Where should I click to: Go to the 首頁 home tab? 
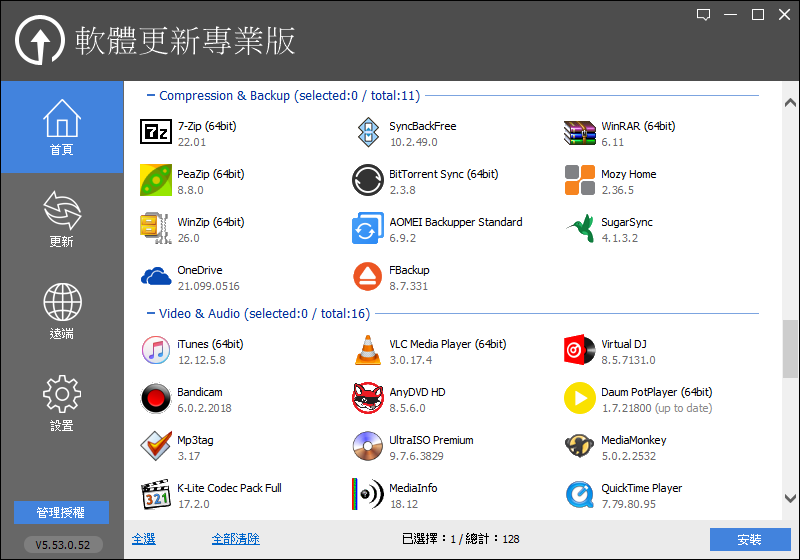click(x=62, y=127)
